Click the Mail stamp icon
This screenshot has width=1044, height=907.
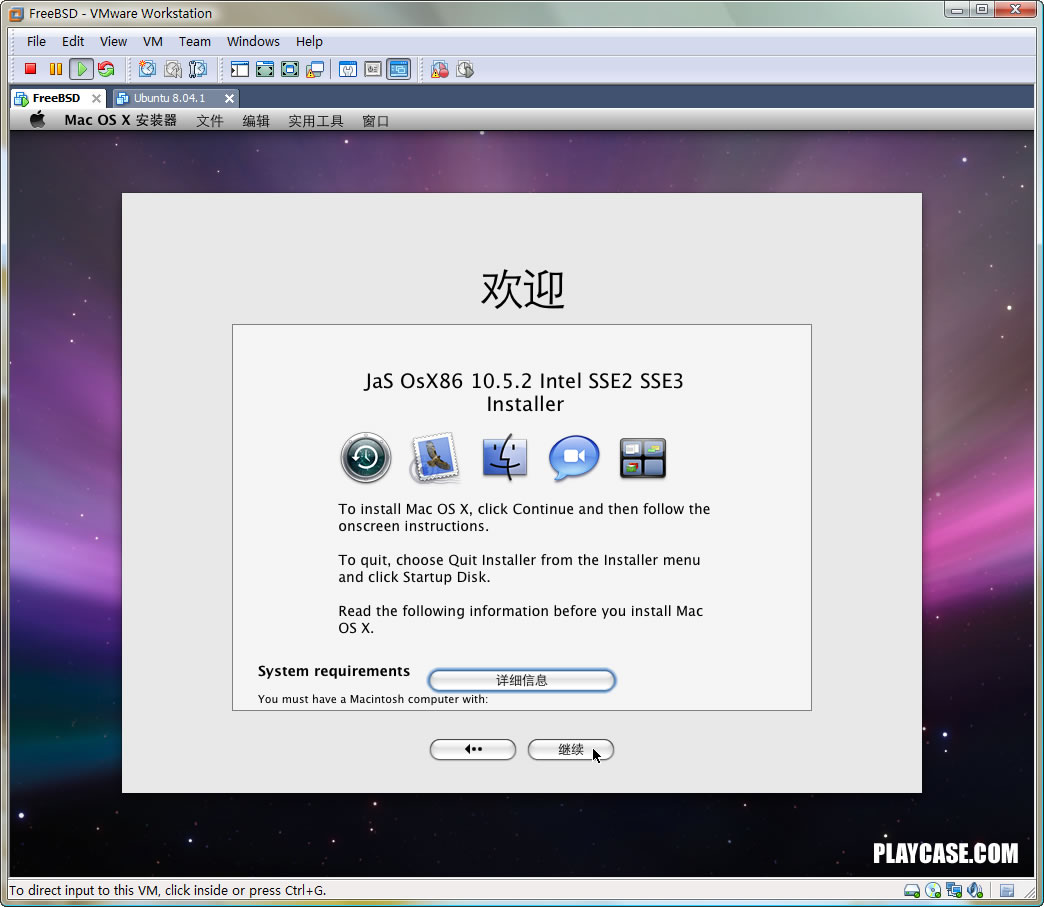435,457
